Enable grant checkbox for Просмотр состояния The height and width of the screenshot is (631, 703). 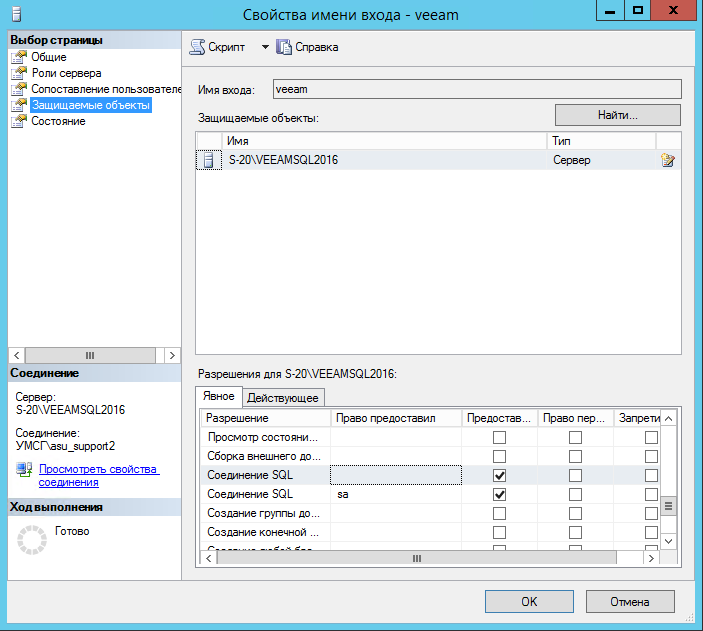[x=499, y=437]
